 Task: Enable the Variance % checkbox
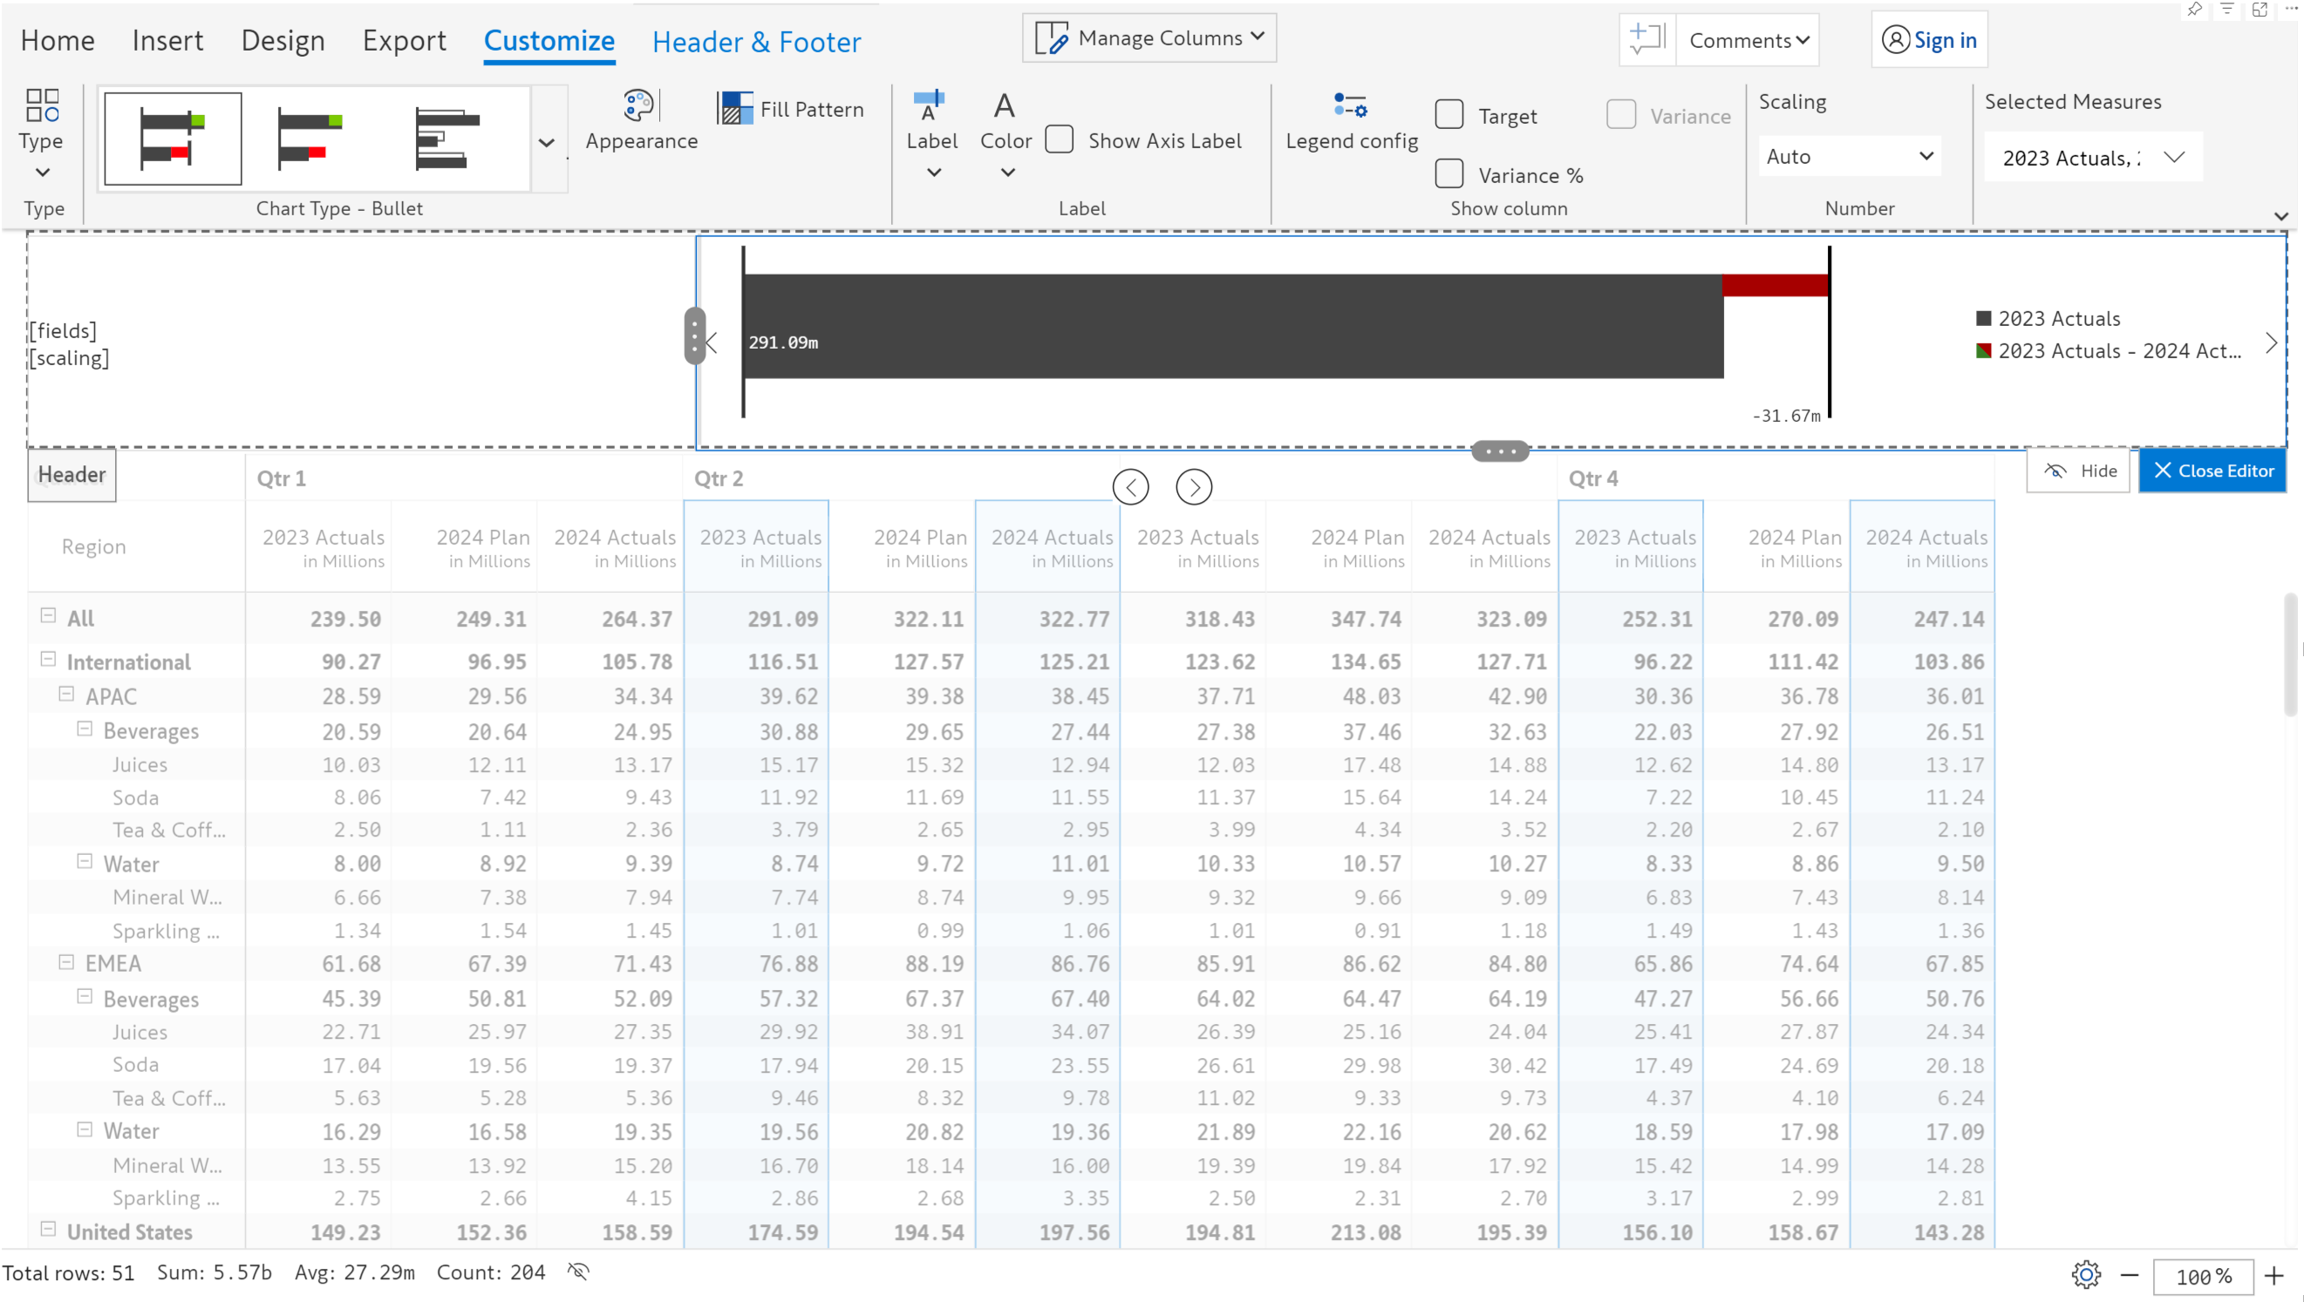(x=1449, y=174)
